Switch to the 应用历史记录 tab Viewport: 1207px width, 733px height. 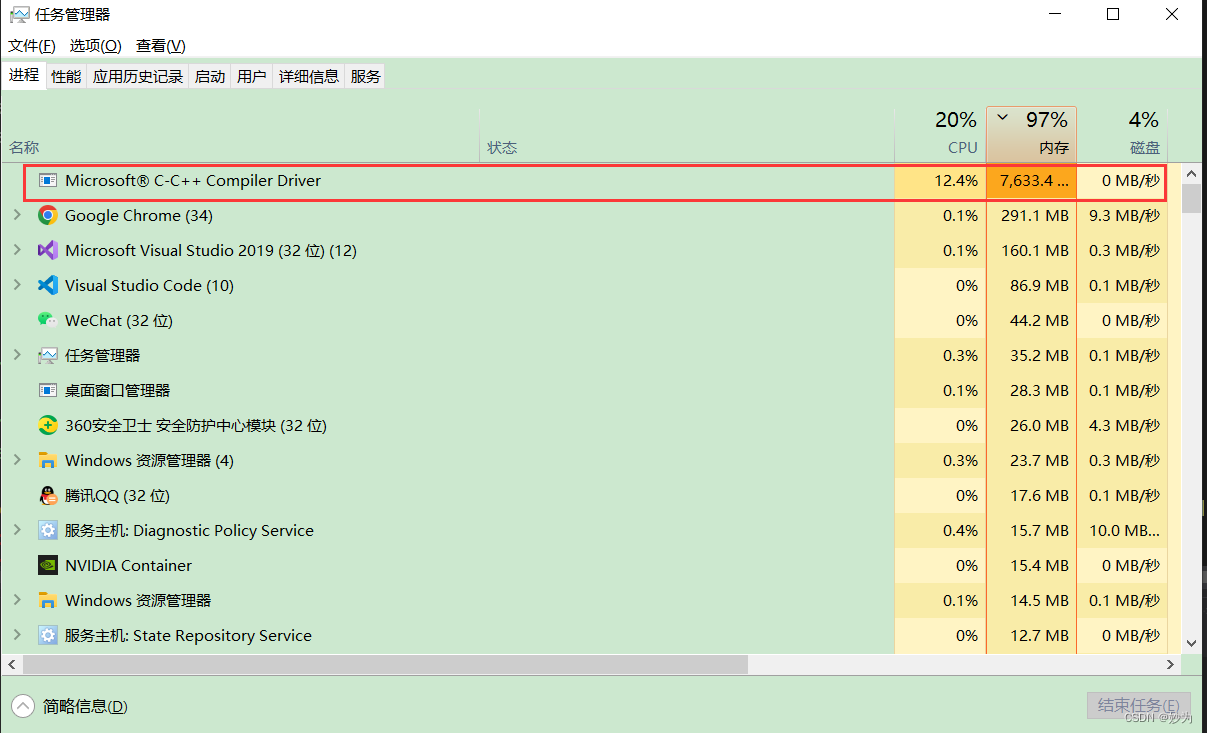pos(138,76)
